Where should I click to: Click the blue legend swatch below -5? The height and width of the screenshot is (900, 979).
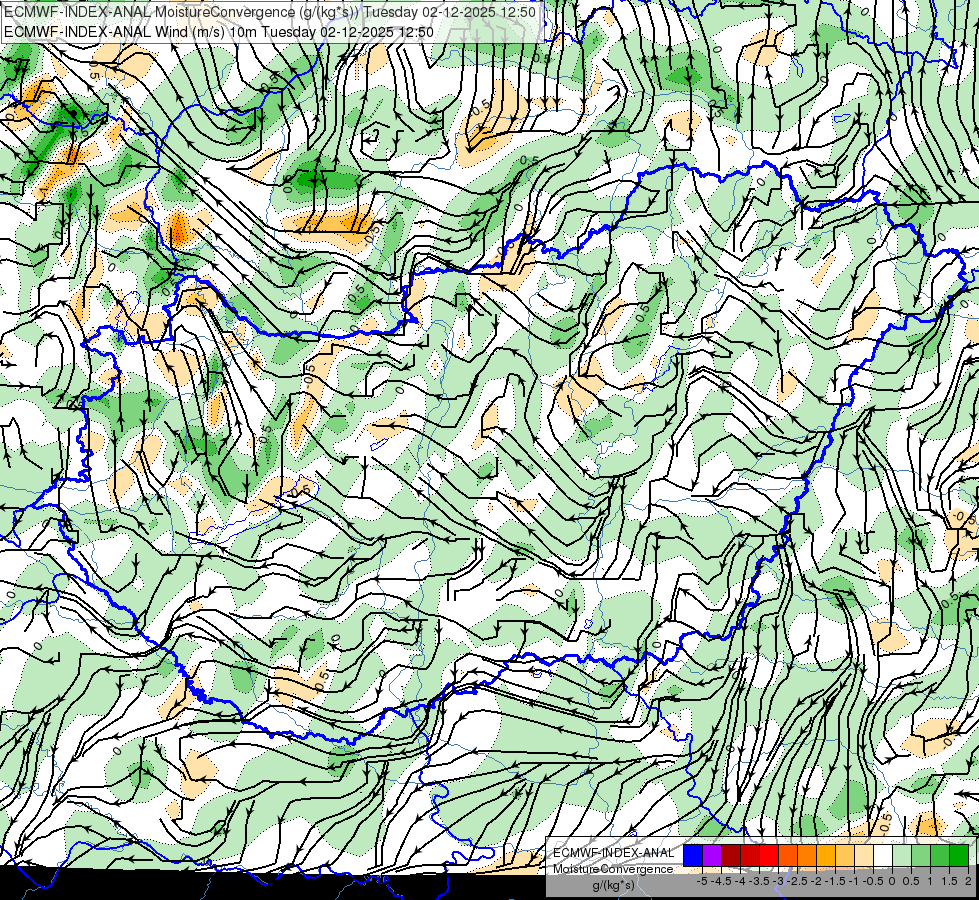[x=692, y=855]
